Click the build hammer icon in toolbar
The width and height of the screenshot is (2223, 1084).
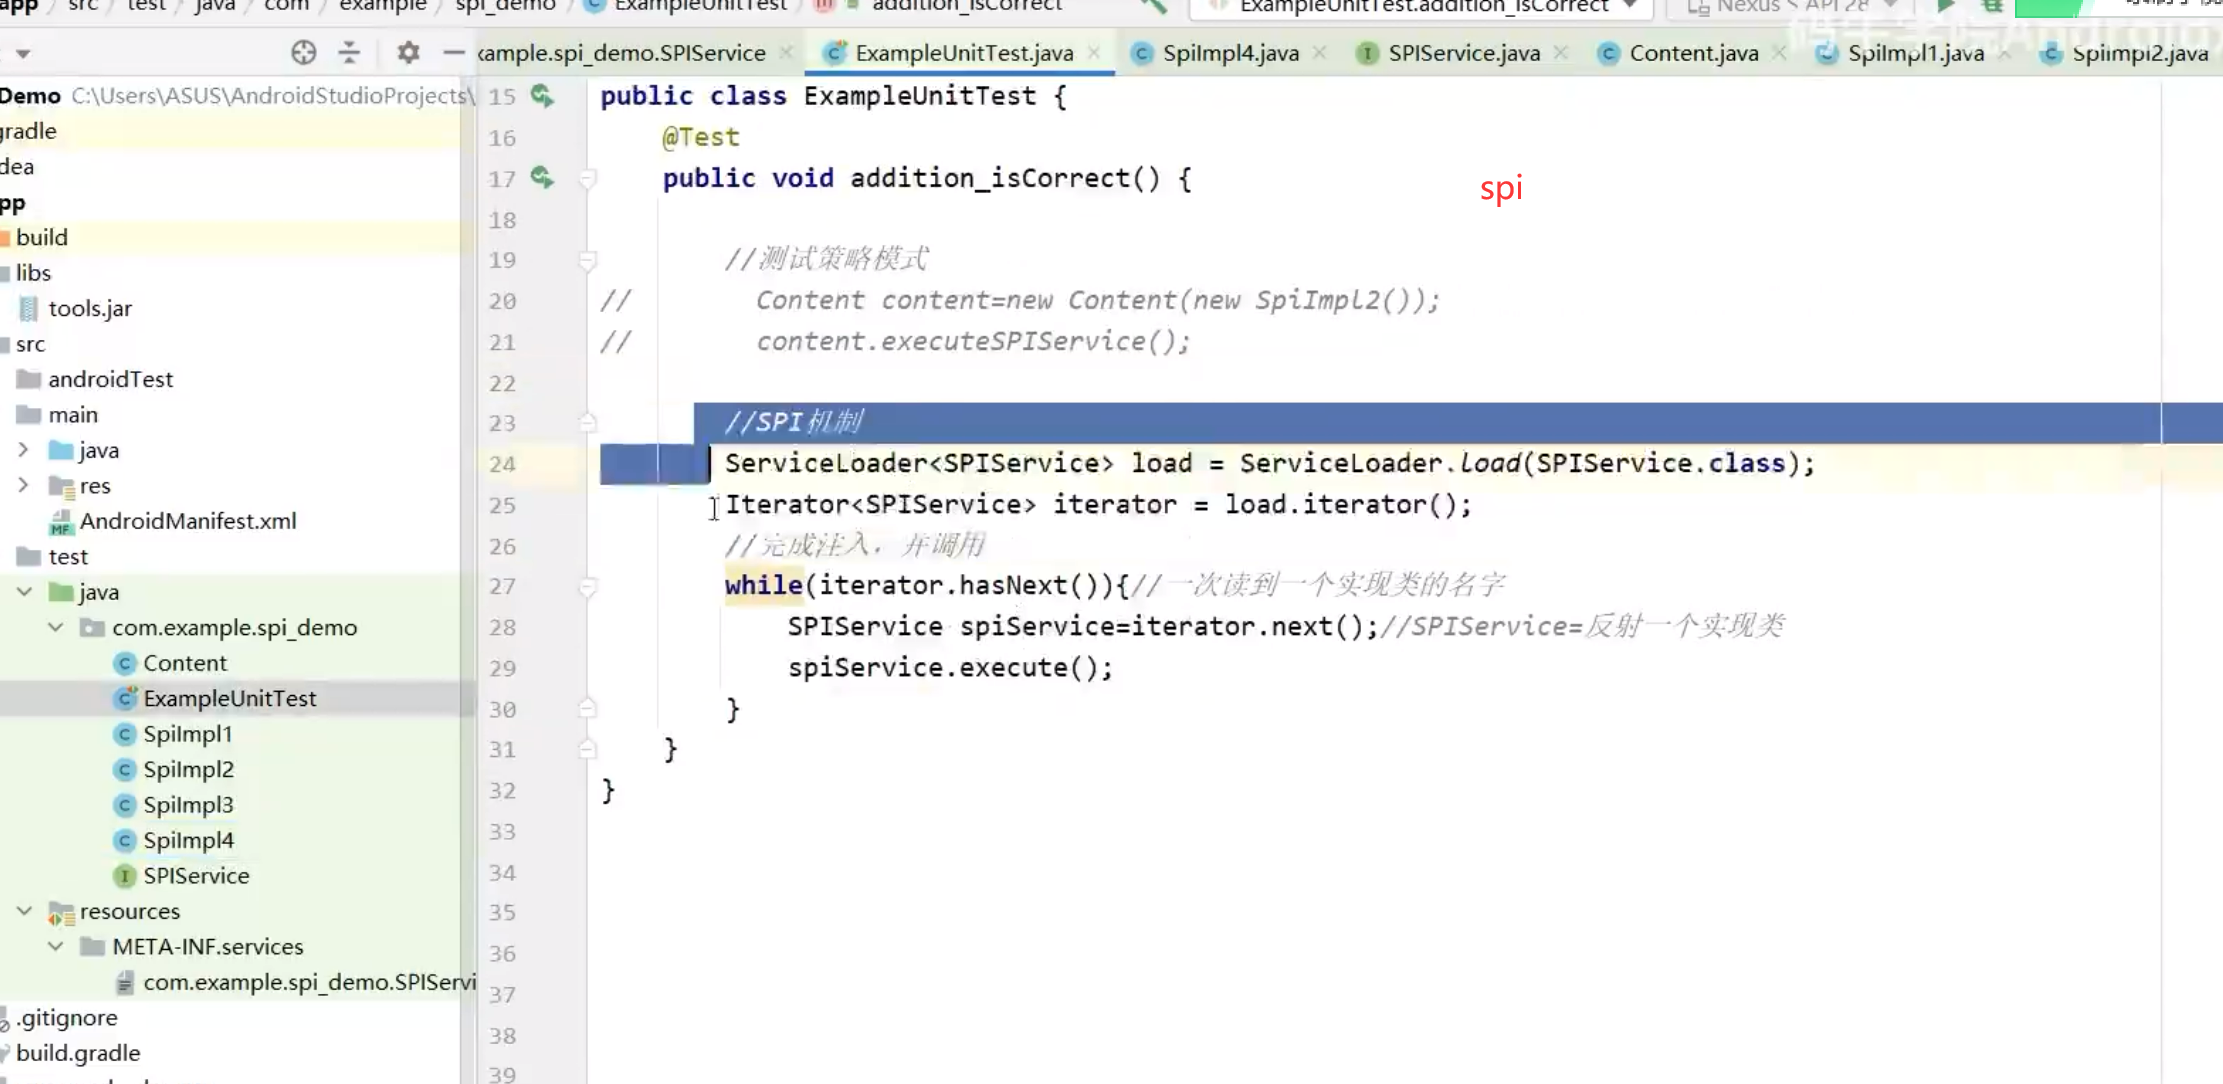[x=1154, y=5]
